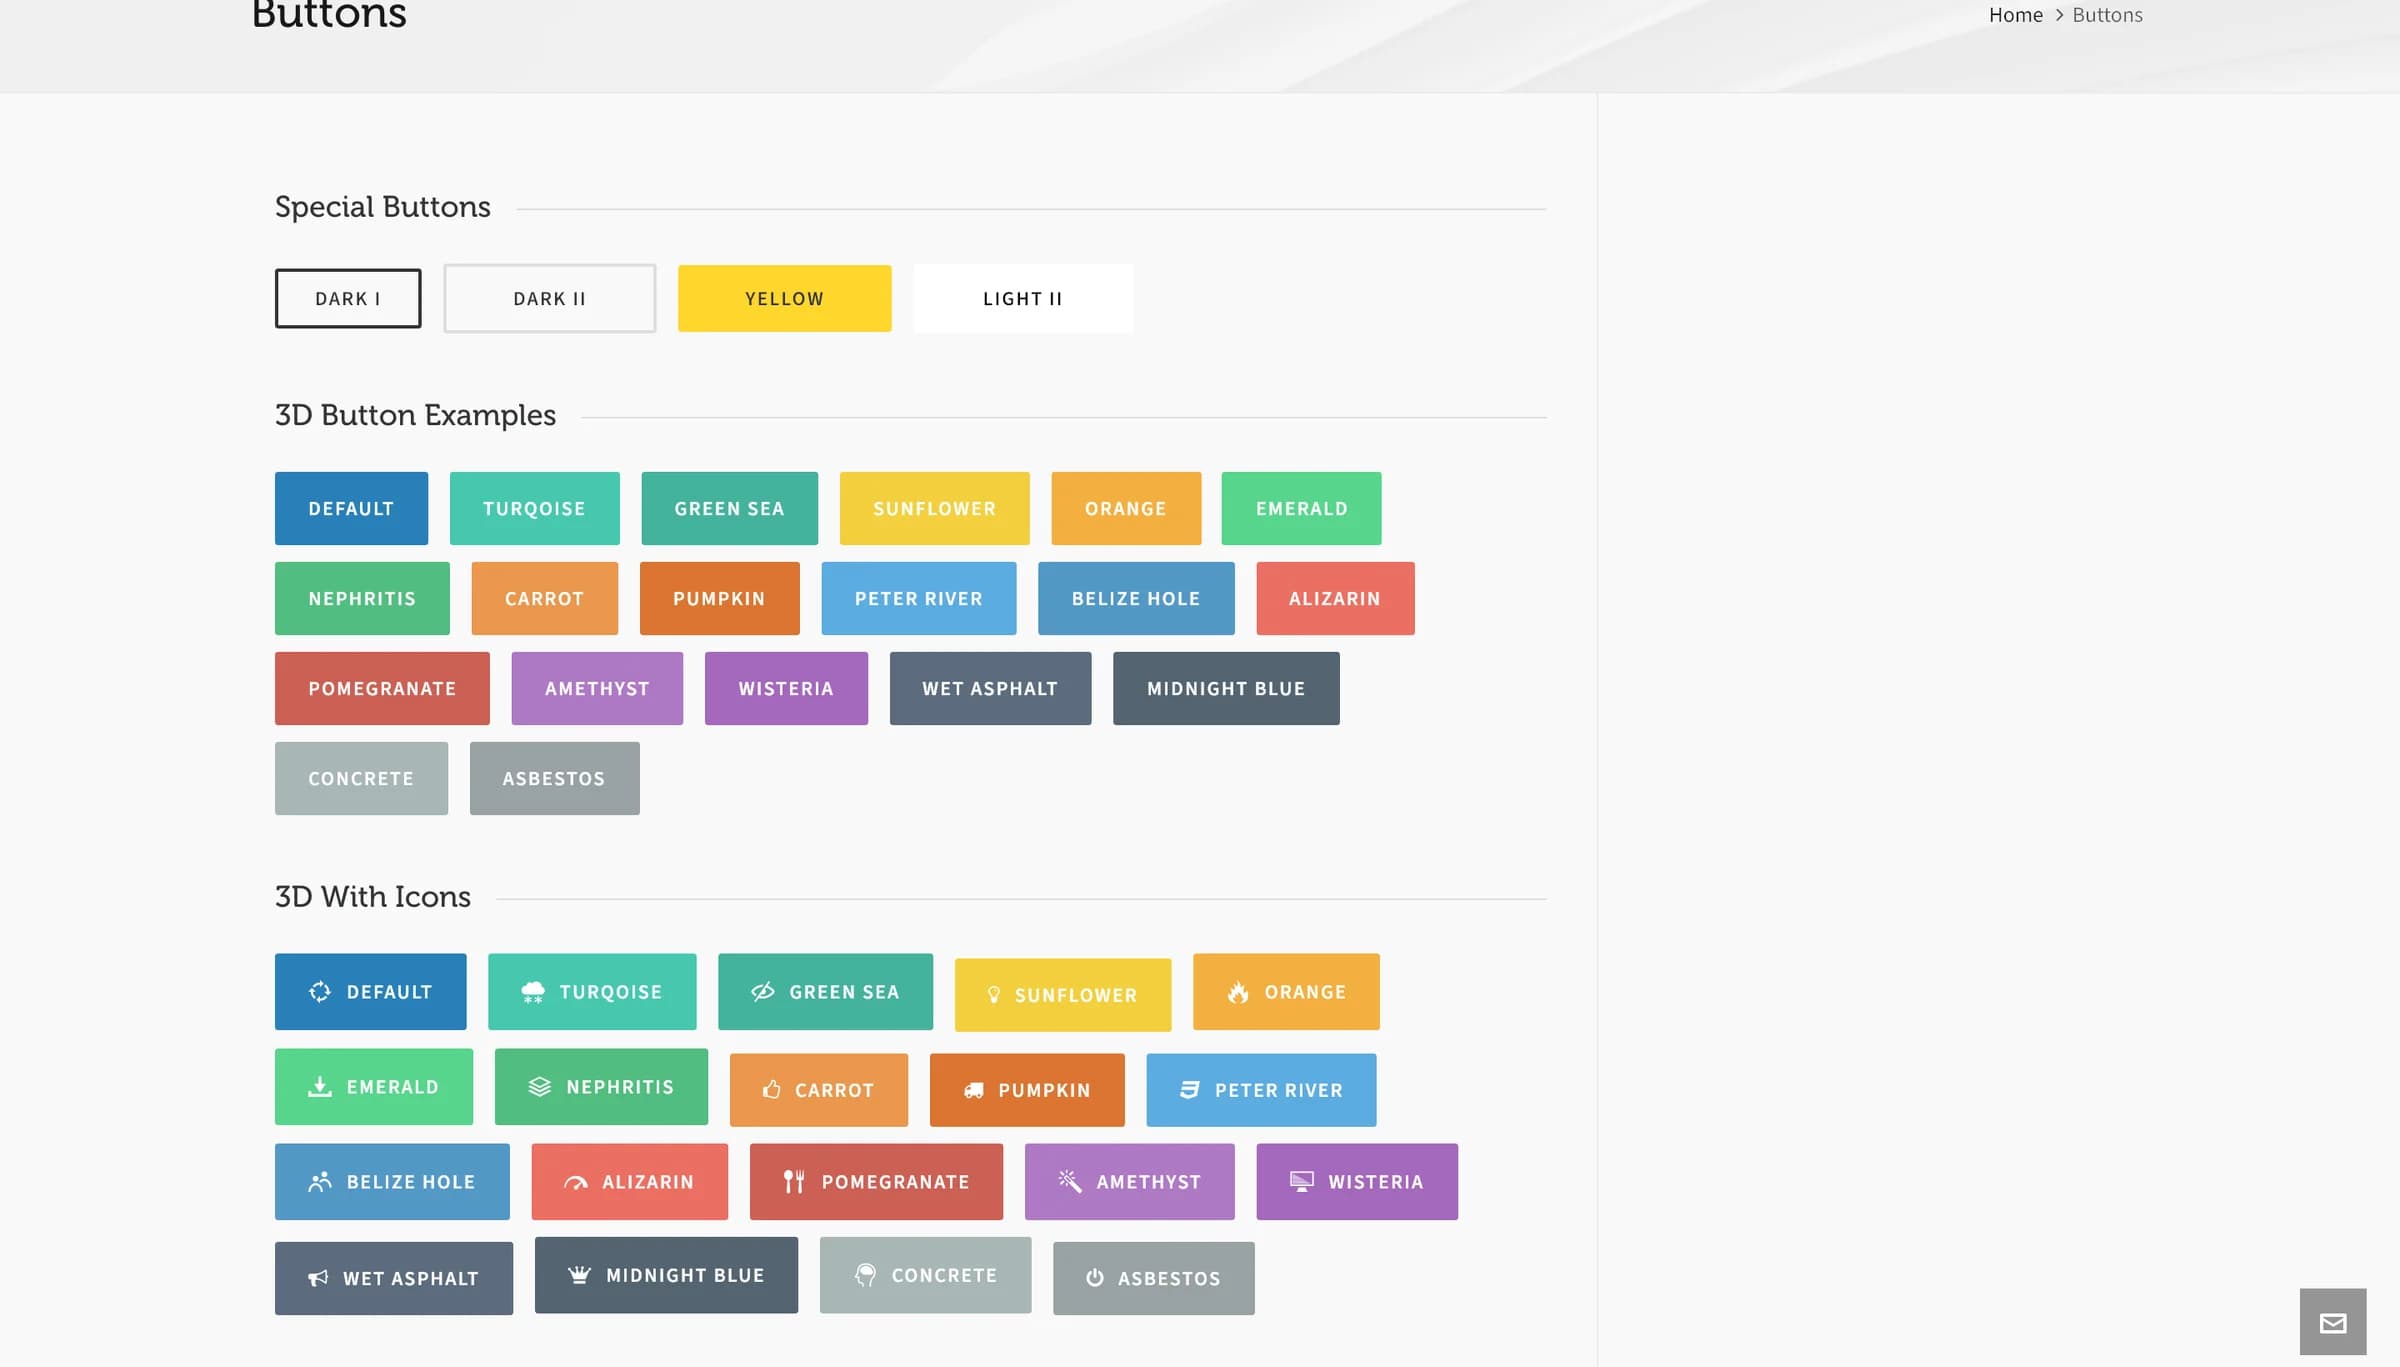Click the megaphone icon on Wet Asphalt
This screenshot has width=2400, height=1367.
tap(318, 1278)
